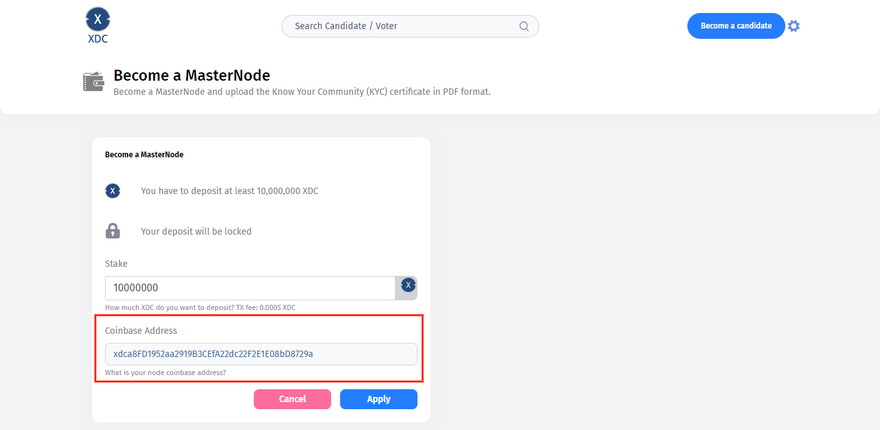Click the XDC icon inside the Stake field
880x430 pixels.
pos(407,286)
